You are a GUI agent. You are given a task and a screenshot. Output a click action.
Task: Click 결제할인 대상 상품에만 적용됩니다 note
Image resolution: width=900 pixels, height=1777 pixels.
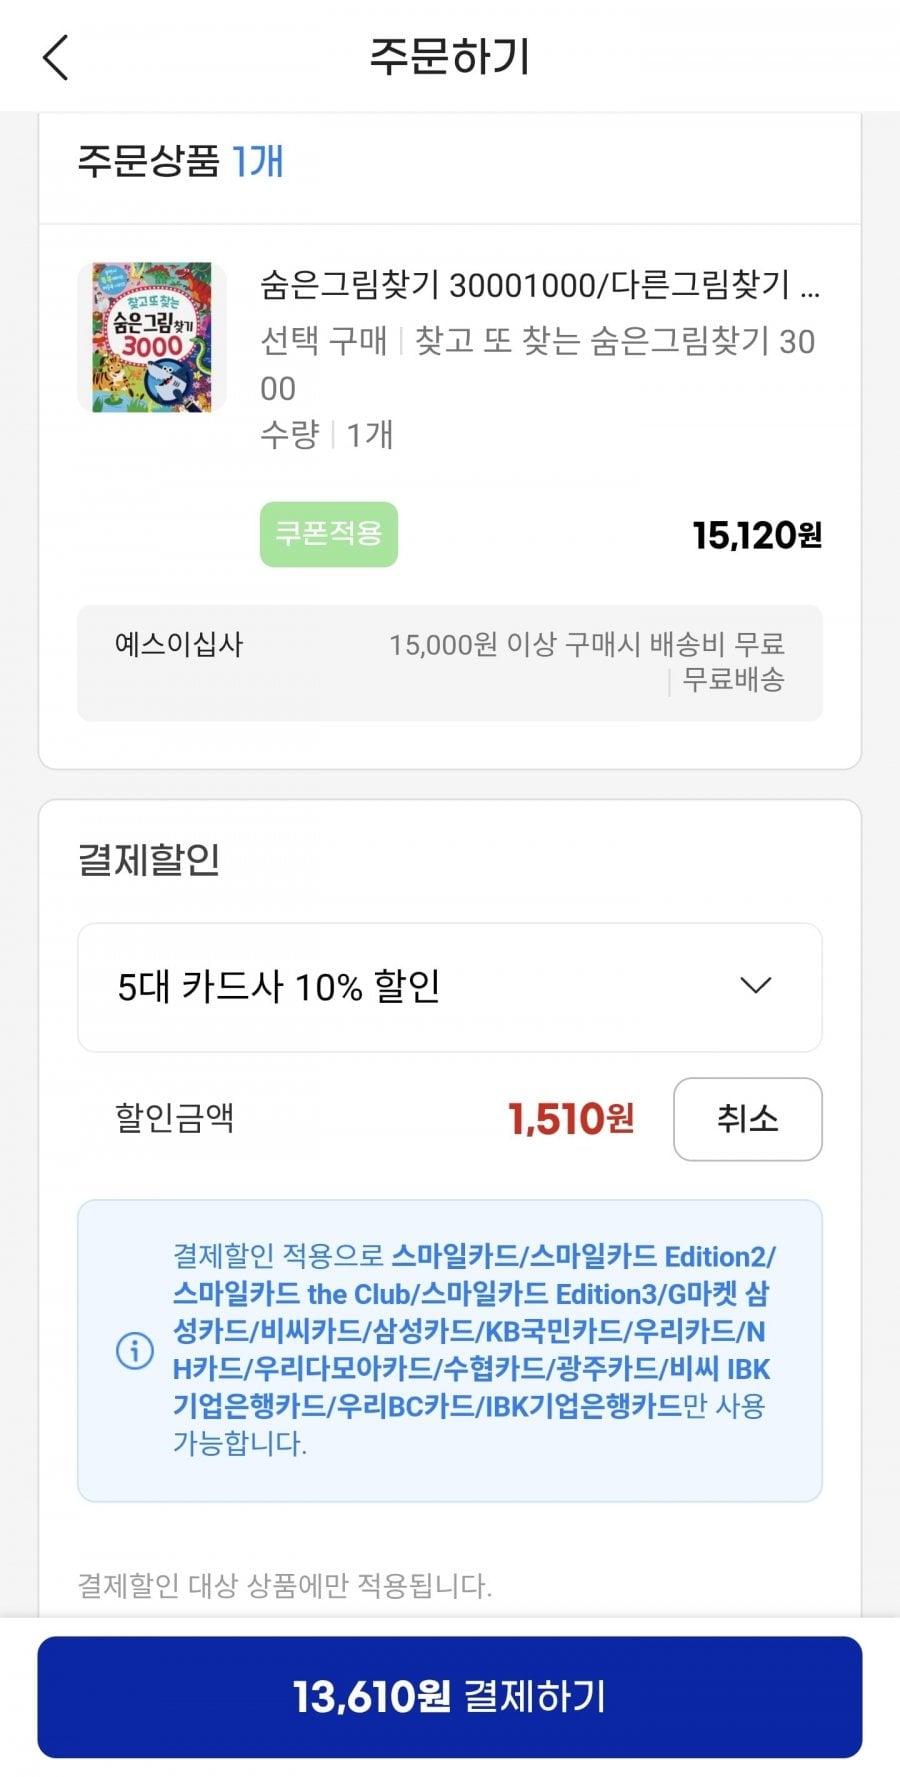point(285,1585)
